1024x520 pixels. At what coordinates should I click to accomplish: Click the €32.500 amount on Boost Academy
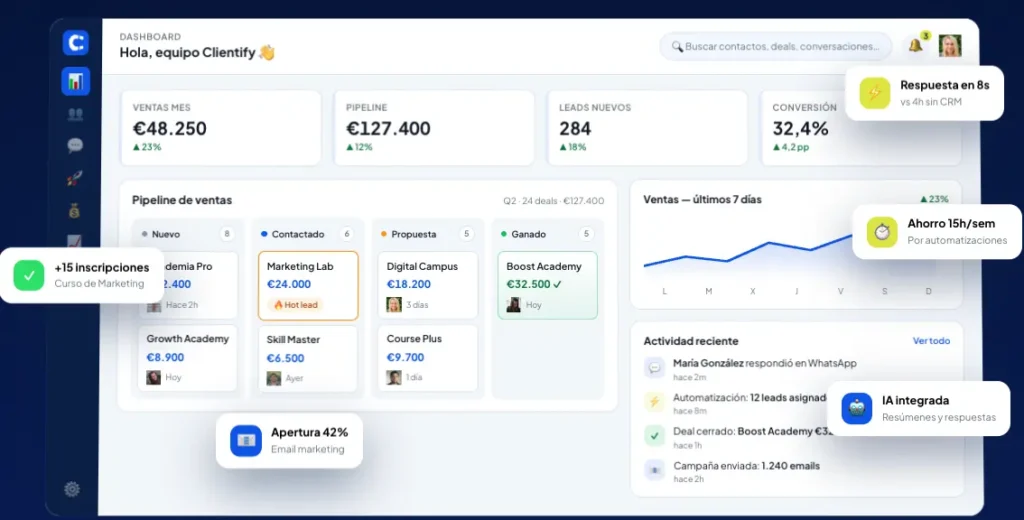coord(528,284)
